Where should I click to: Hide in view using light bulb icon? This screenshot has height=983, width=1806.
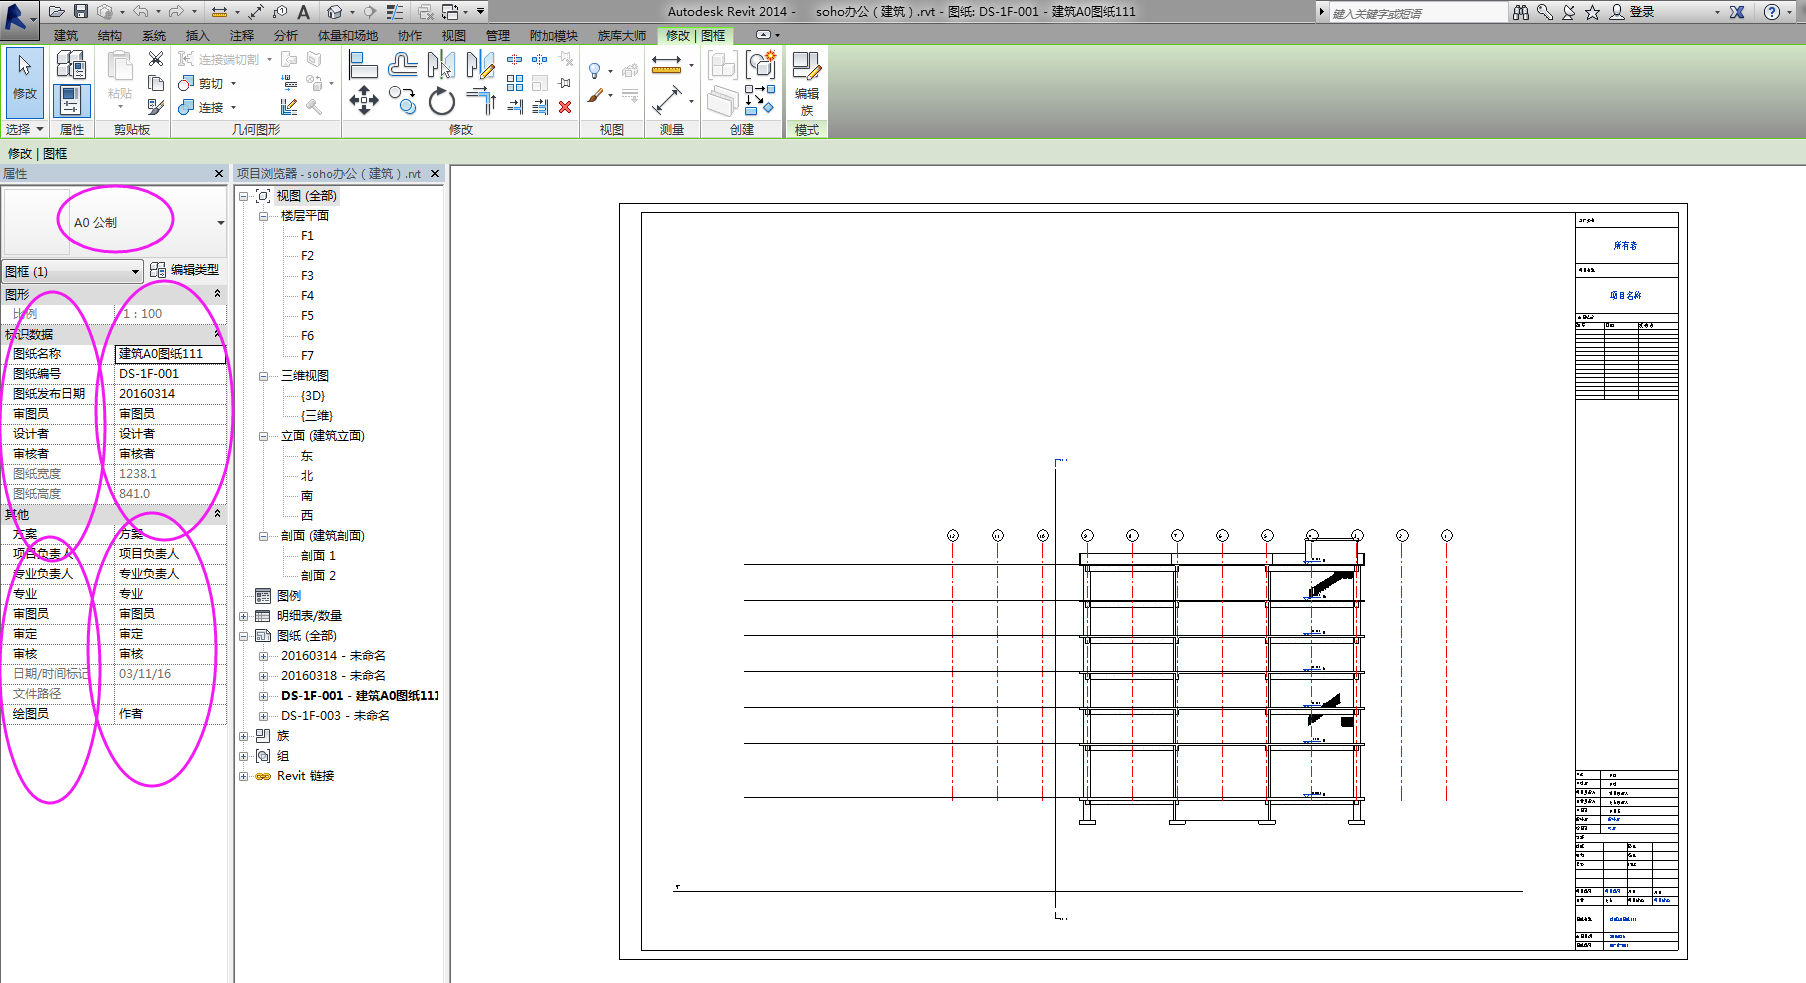click(595, 71)
